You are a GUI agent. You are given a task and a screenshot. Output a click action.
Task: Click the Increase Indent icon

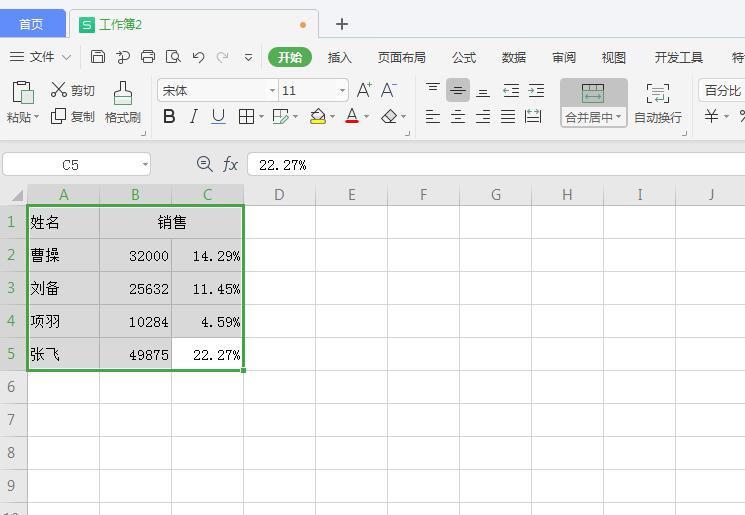click(x=536, y=90)
